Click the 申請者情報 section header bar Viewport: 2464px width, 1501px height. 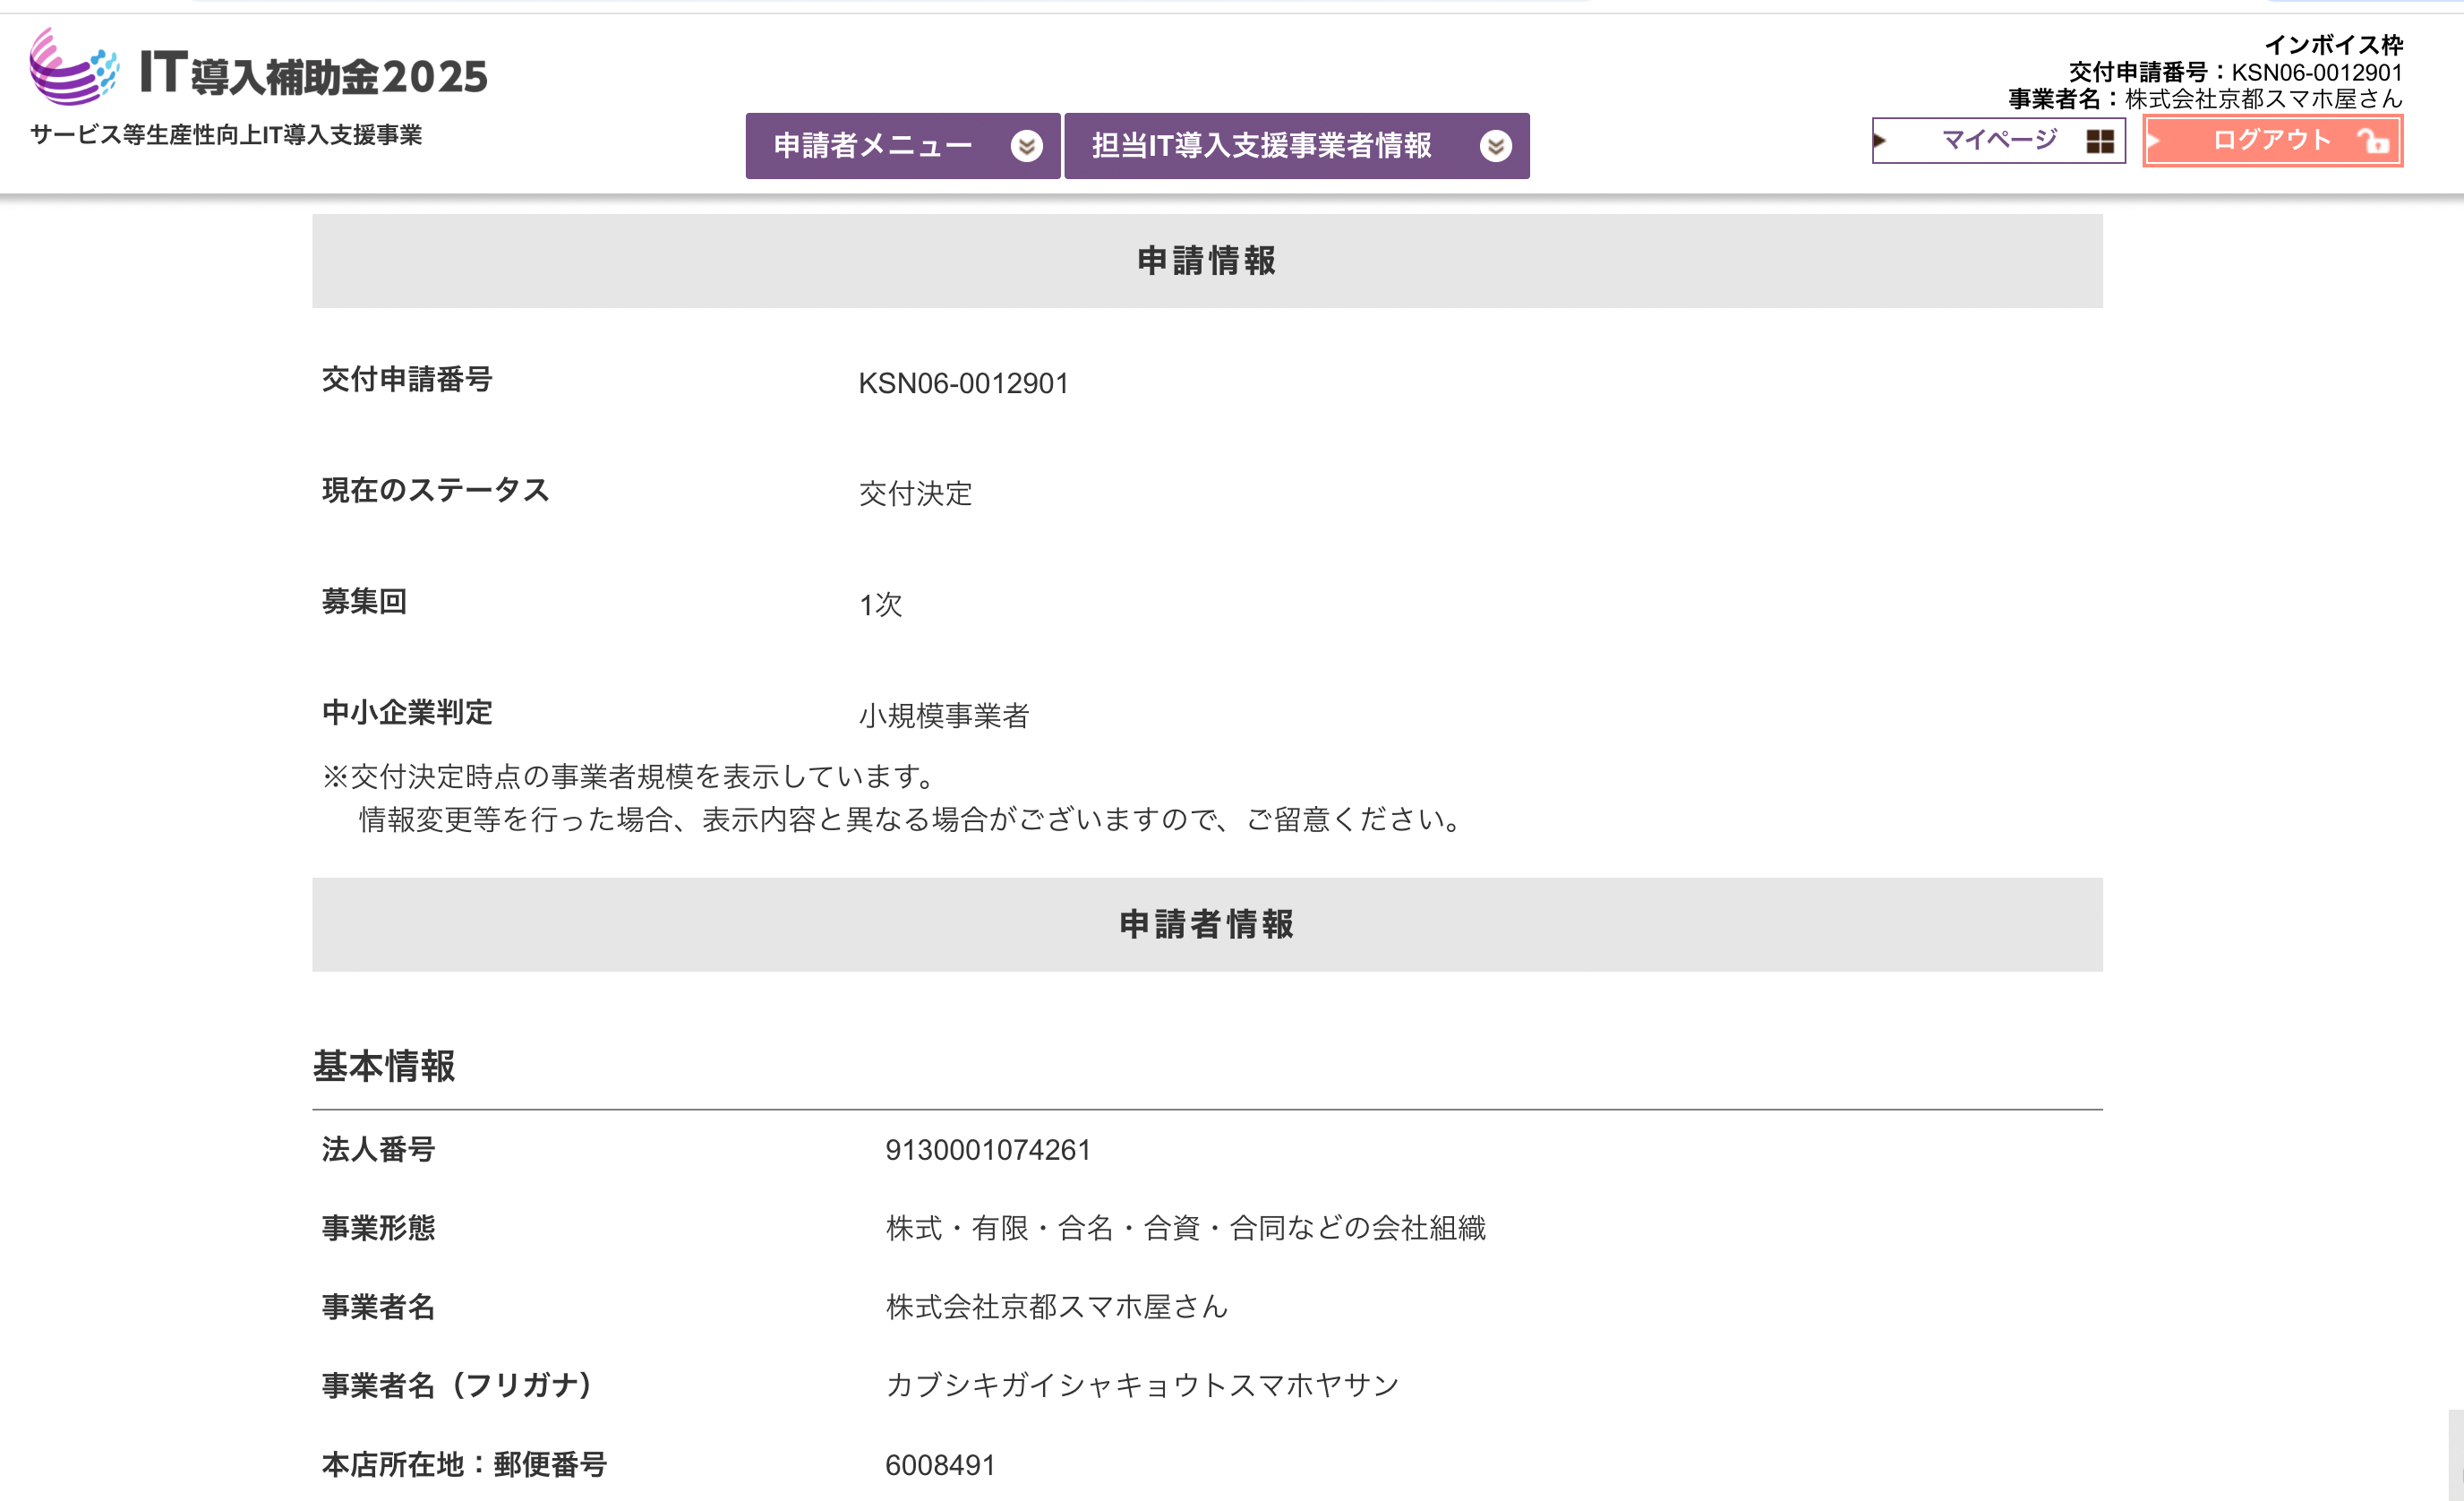(x=1206, y=924)
